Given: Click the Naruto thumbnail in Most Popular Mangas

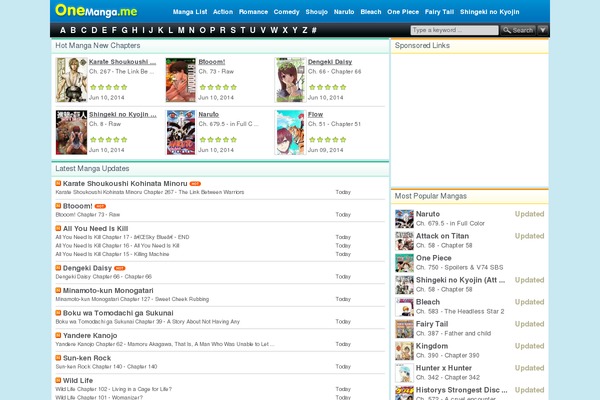Looking at the screenshot, I should (404, 219).
